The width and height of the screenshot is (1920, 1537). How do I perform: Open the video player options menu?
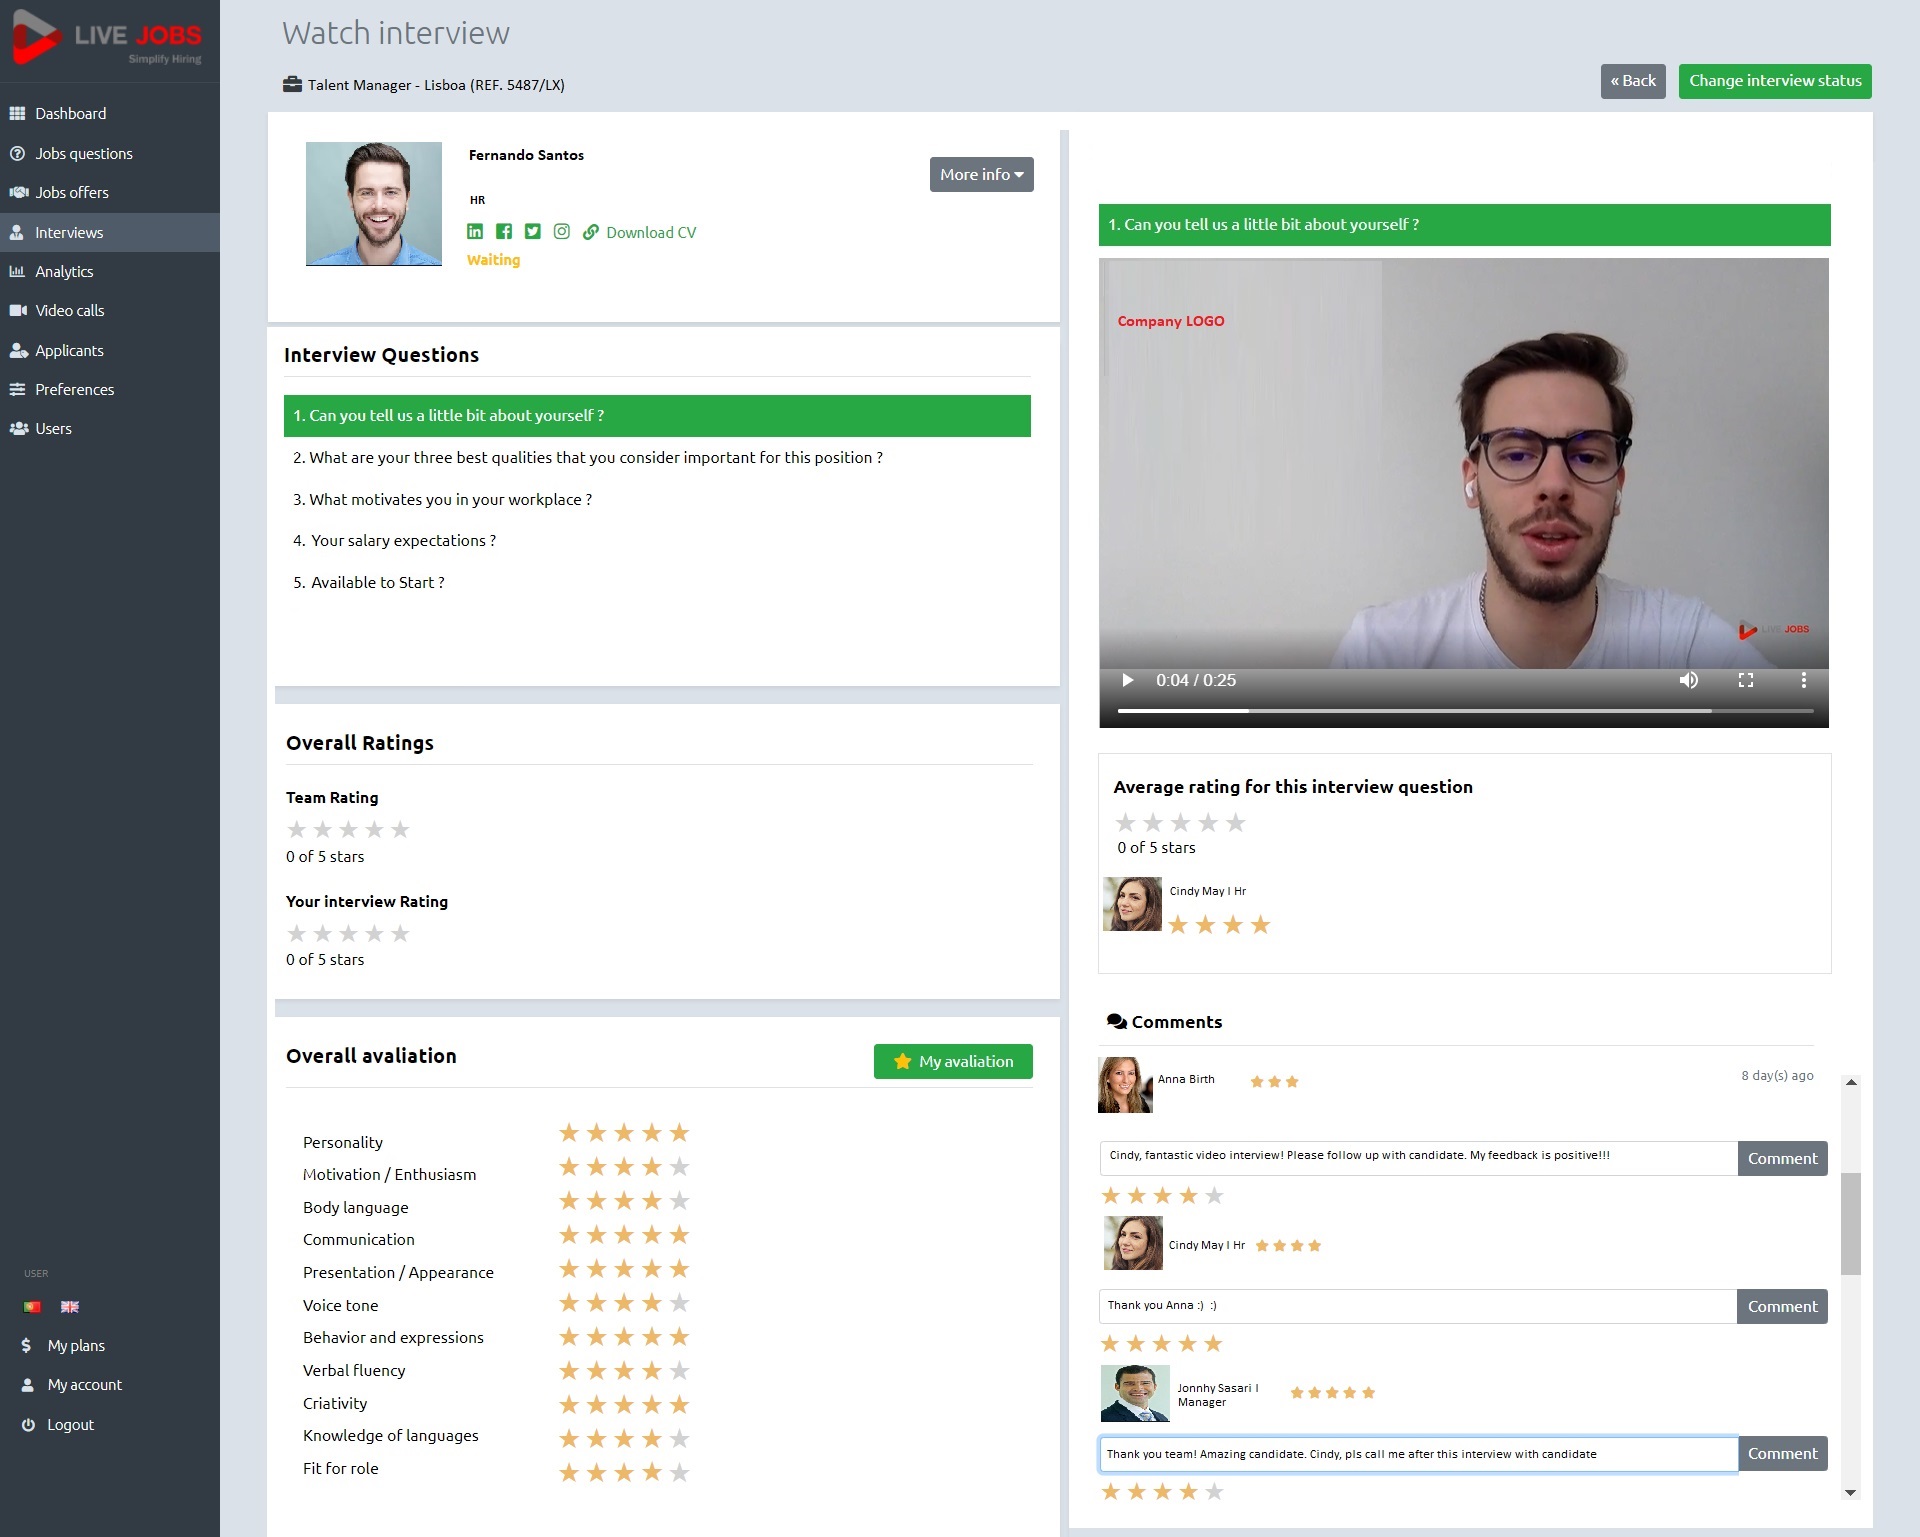[x=1804, y=680]
